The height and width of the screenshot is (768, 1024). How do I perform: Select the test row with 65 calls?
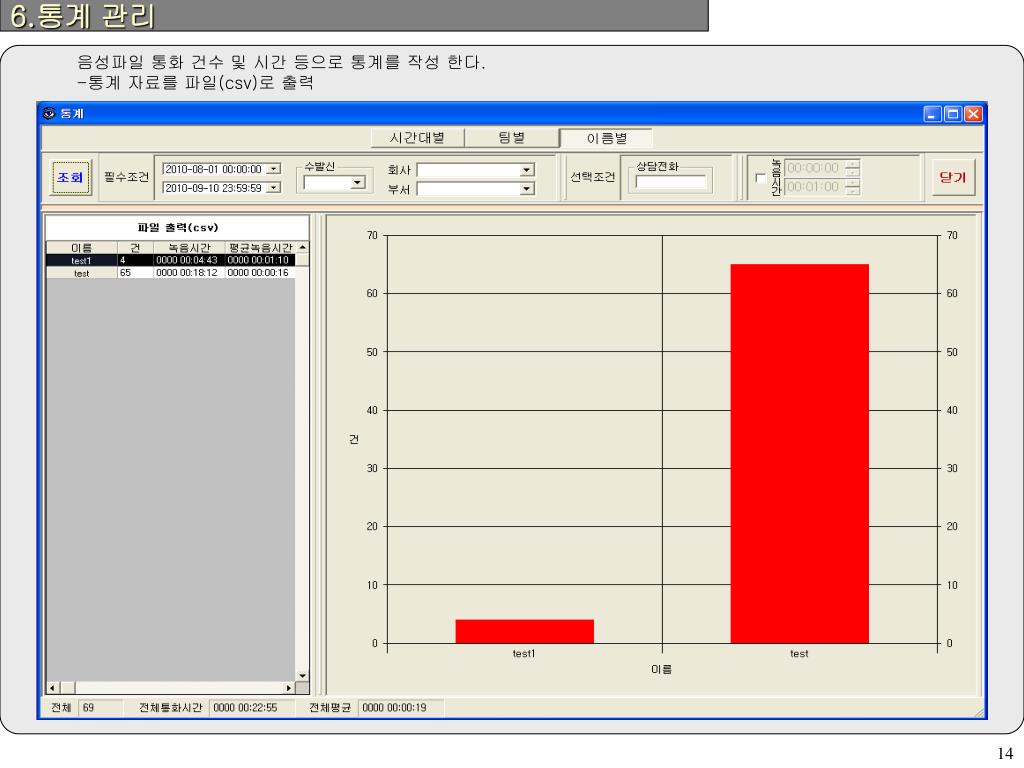click(x=171, y=272)
